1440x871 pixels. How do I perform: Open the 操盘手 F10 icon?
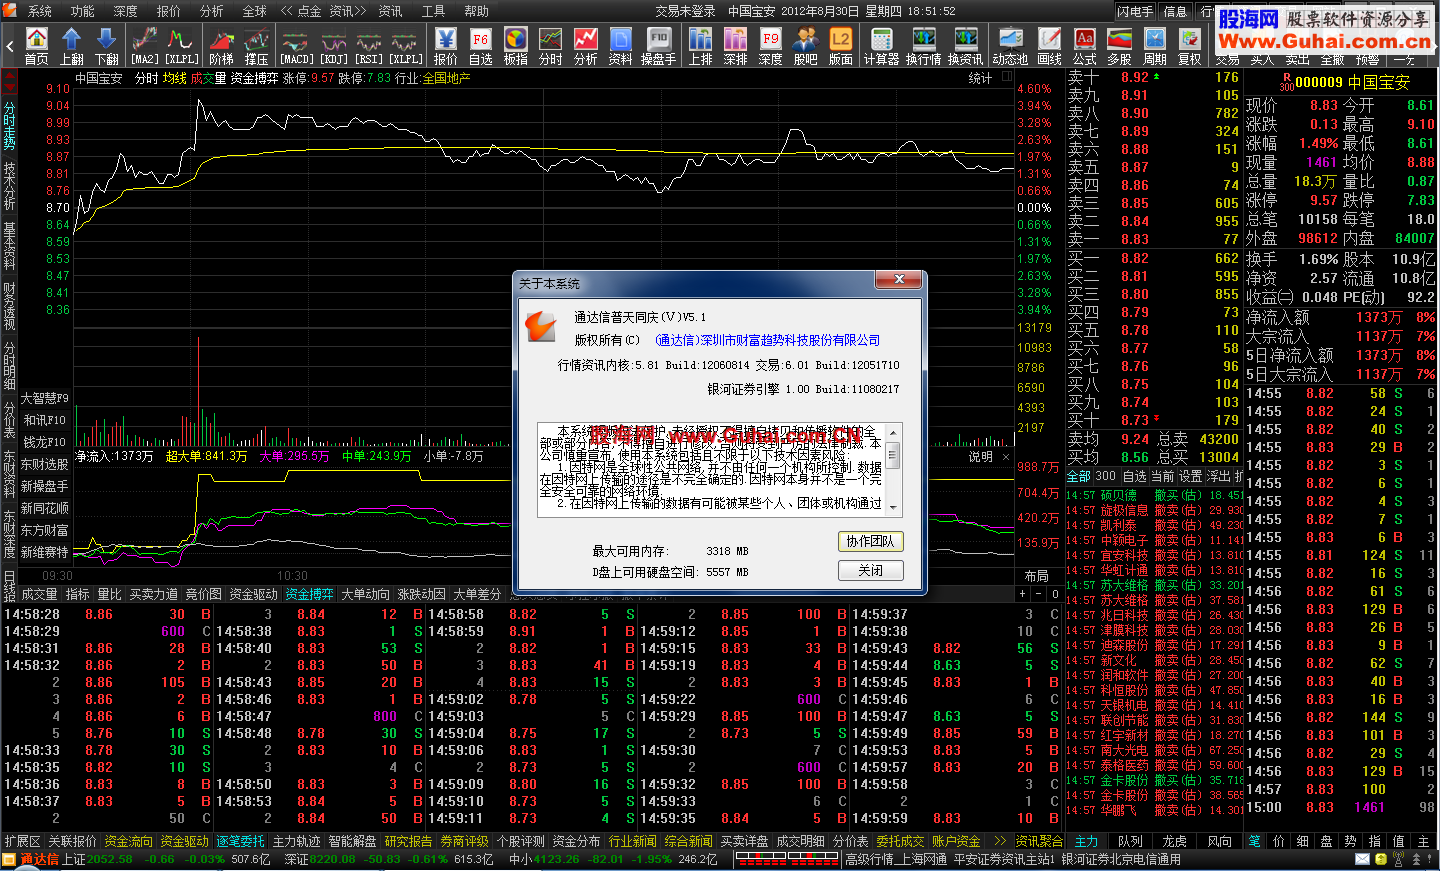(x=658, y=46)
